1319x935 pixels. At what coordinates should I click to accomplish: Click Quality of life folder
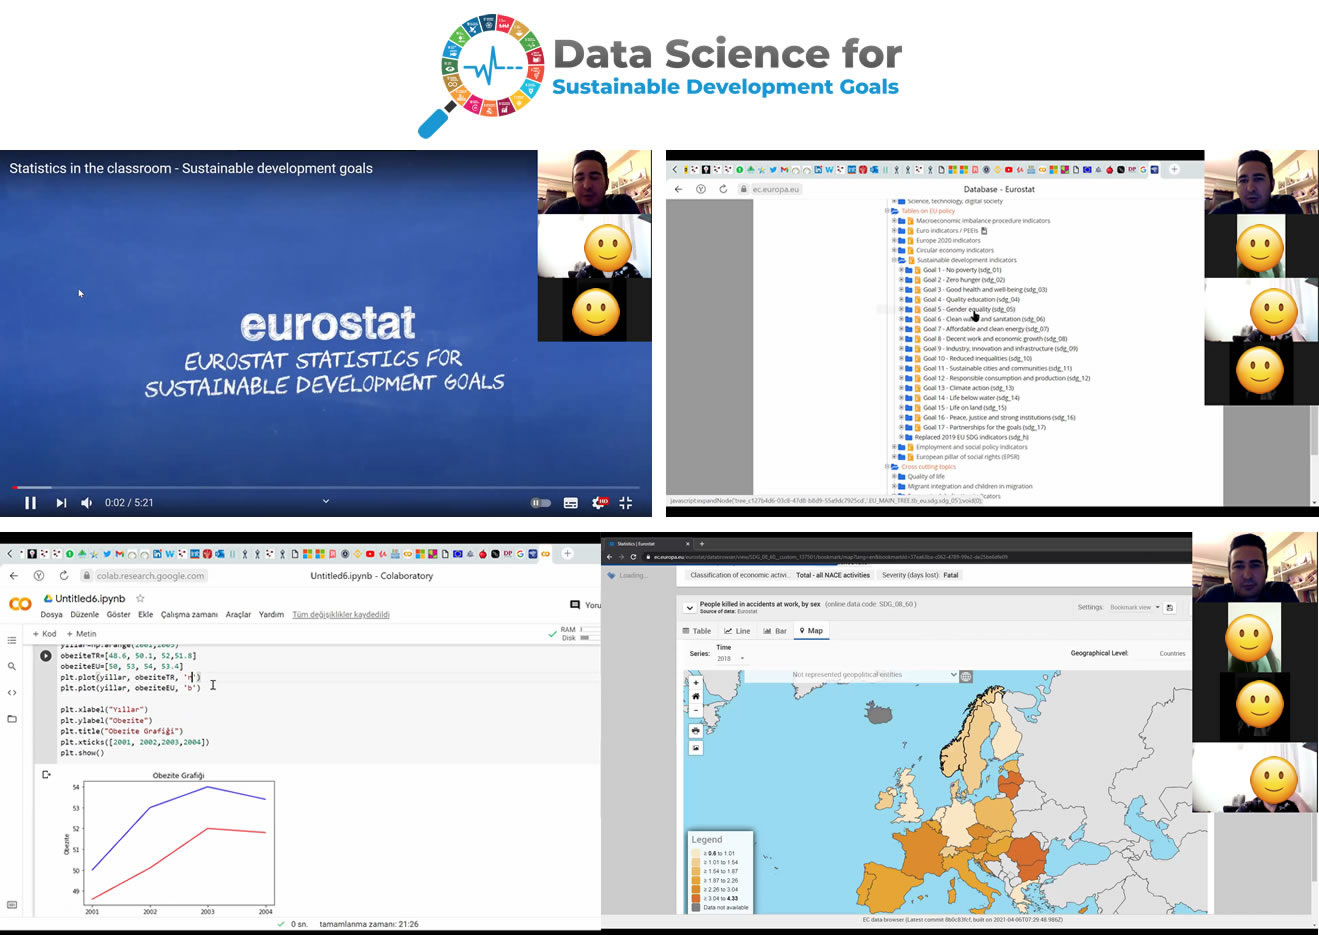926,477
